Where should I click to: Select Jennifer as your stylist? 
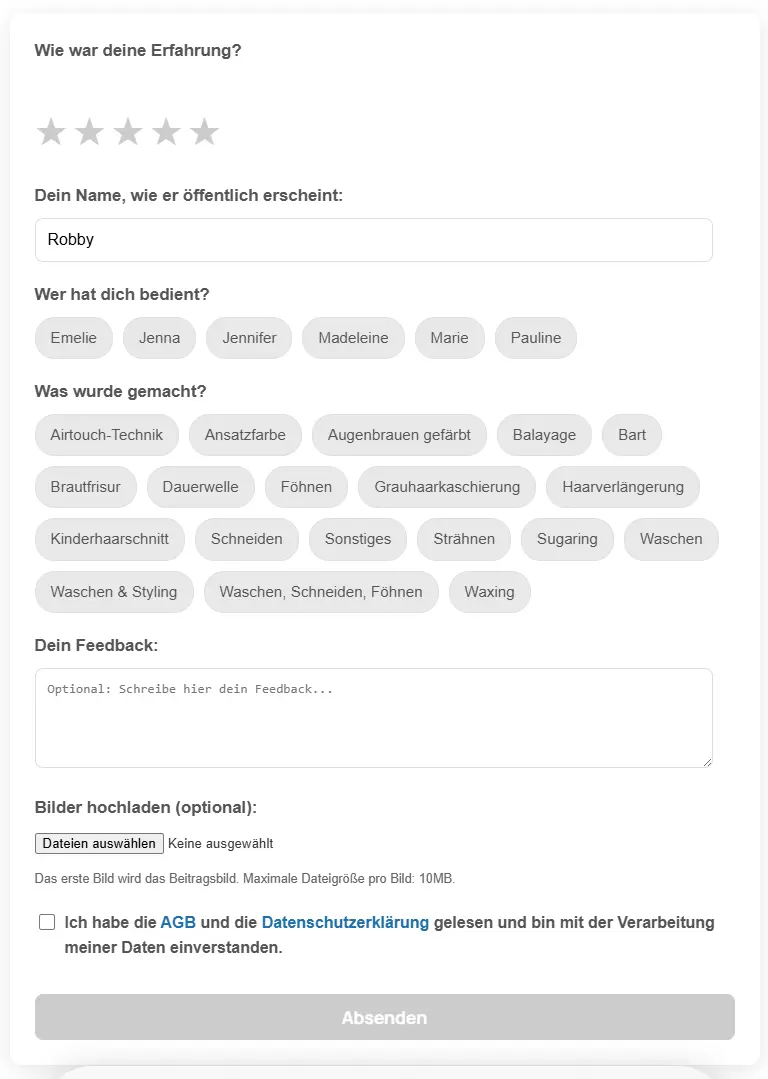(249, 338)
